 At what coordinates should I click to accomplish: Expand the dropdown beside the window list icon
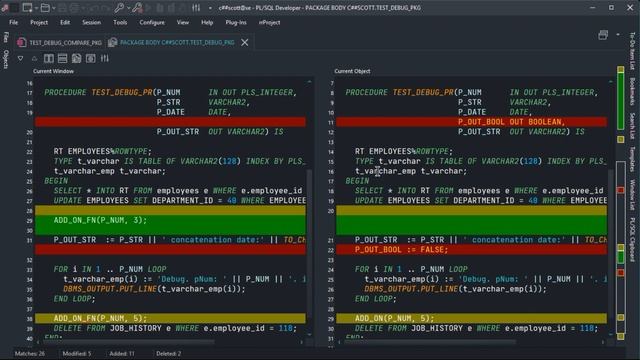pos(618,35)
